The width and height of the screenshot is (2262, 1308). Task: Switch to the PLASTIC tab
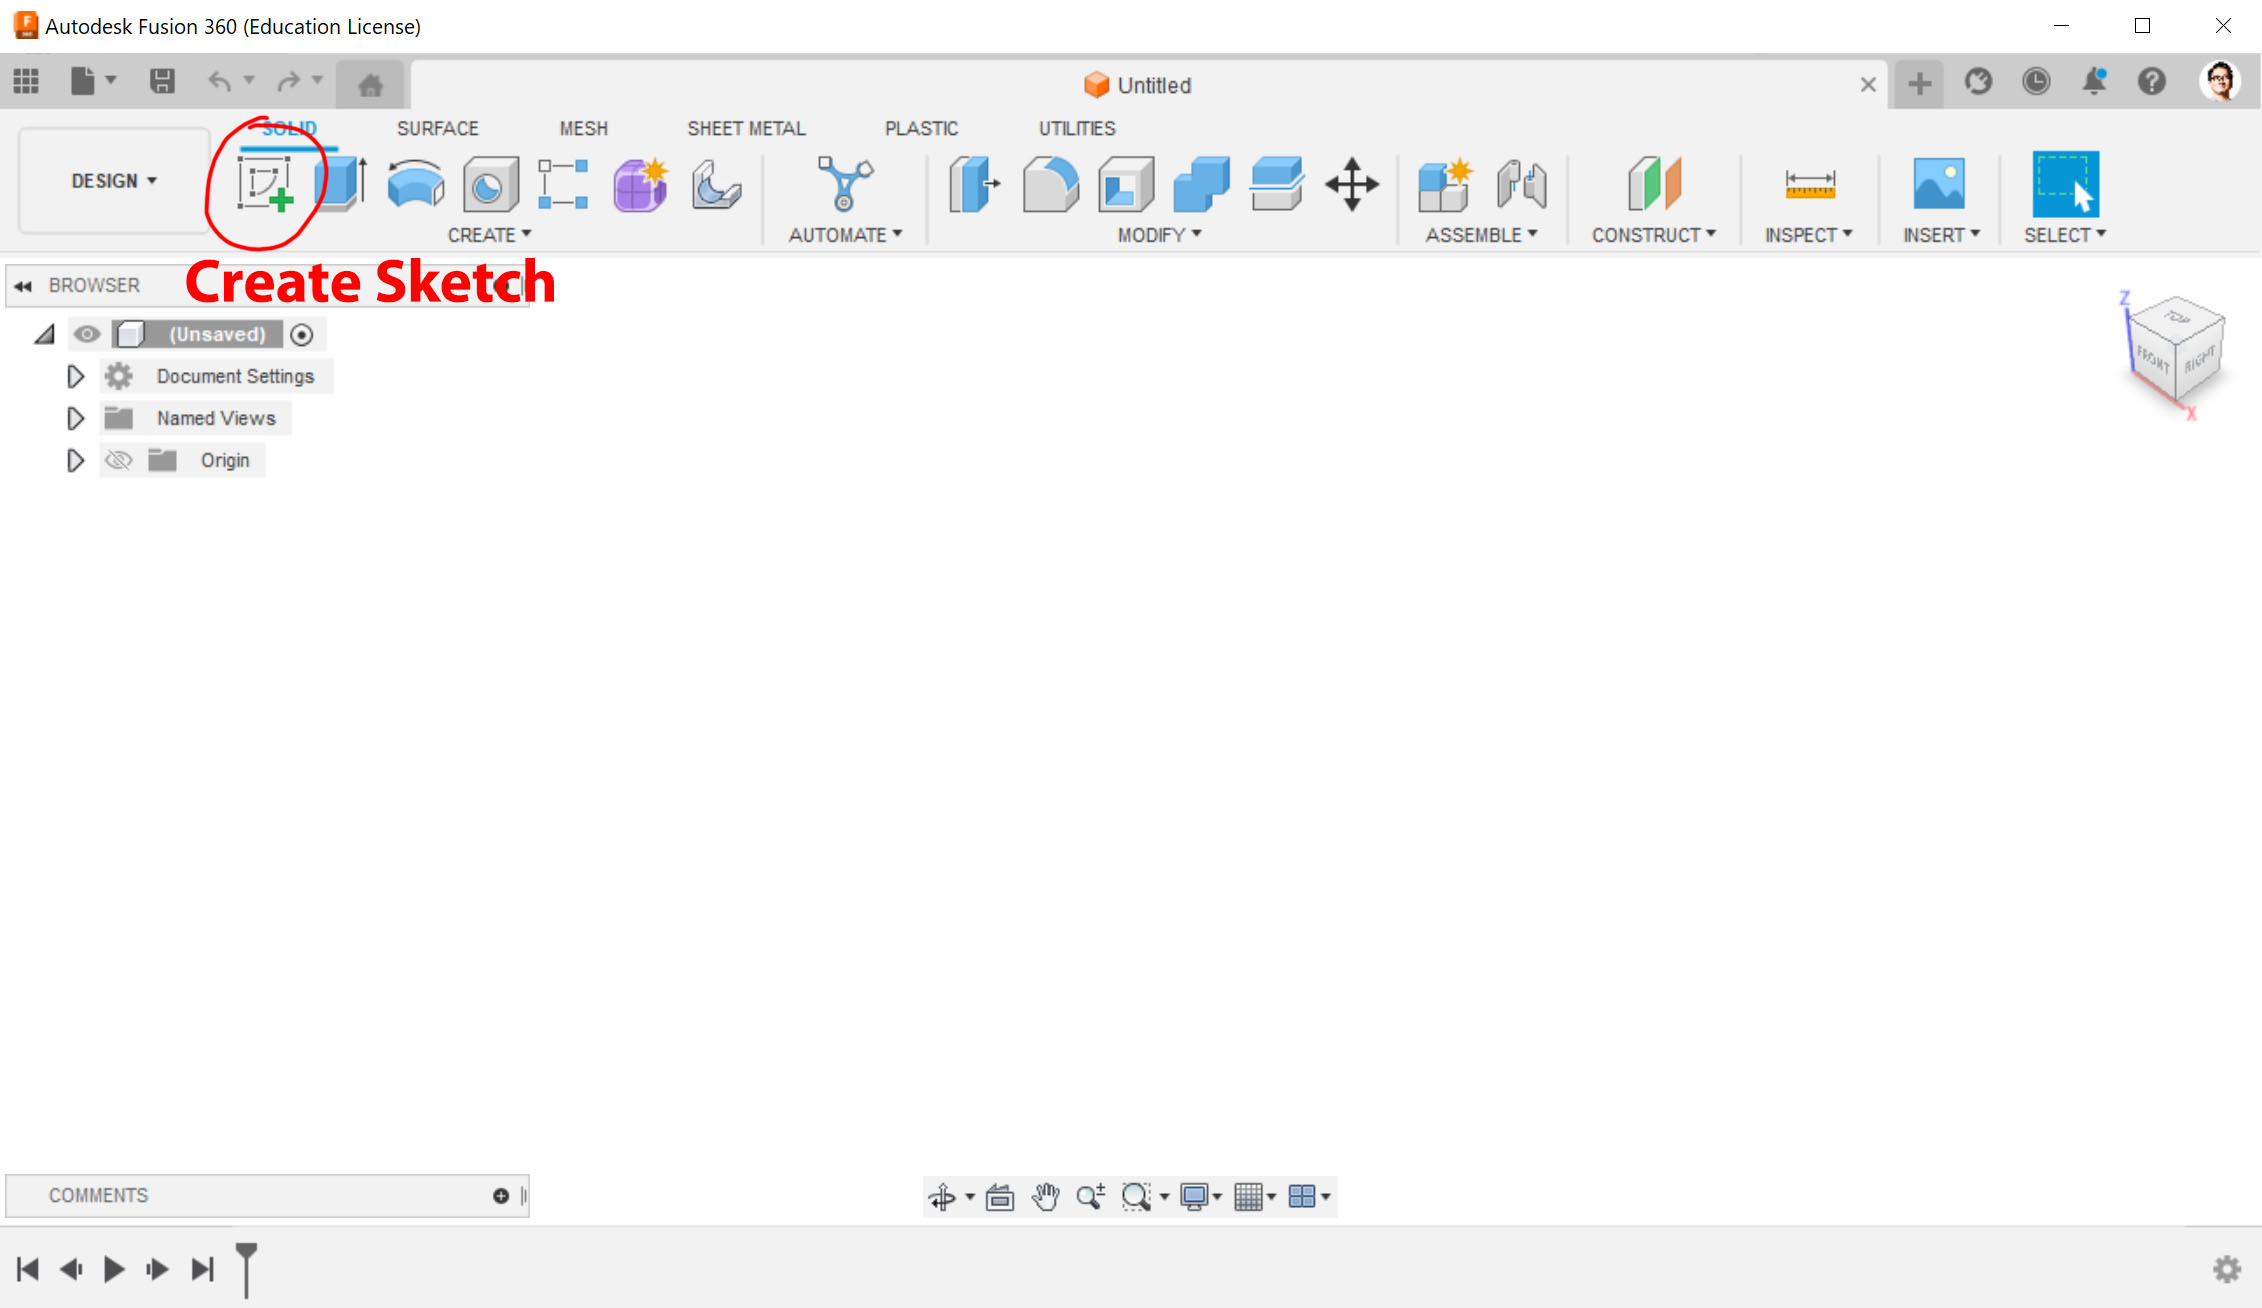pyautogui.click(x=921, y=129)
